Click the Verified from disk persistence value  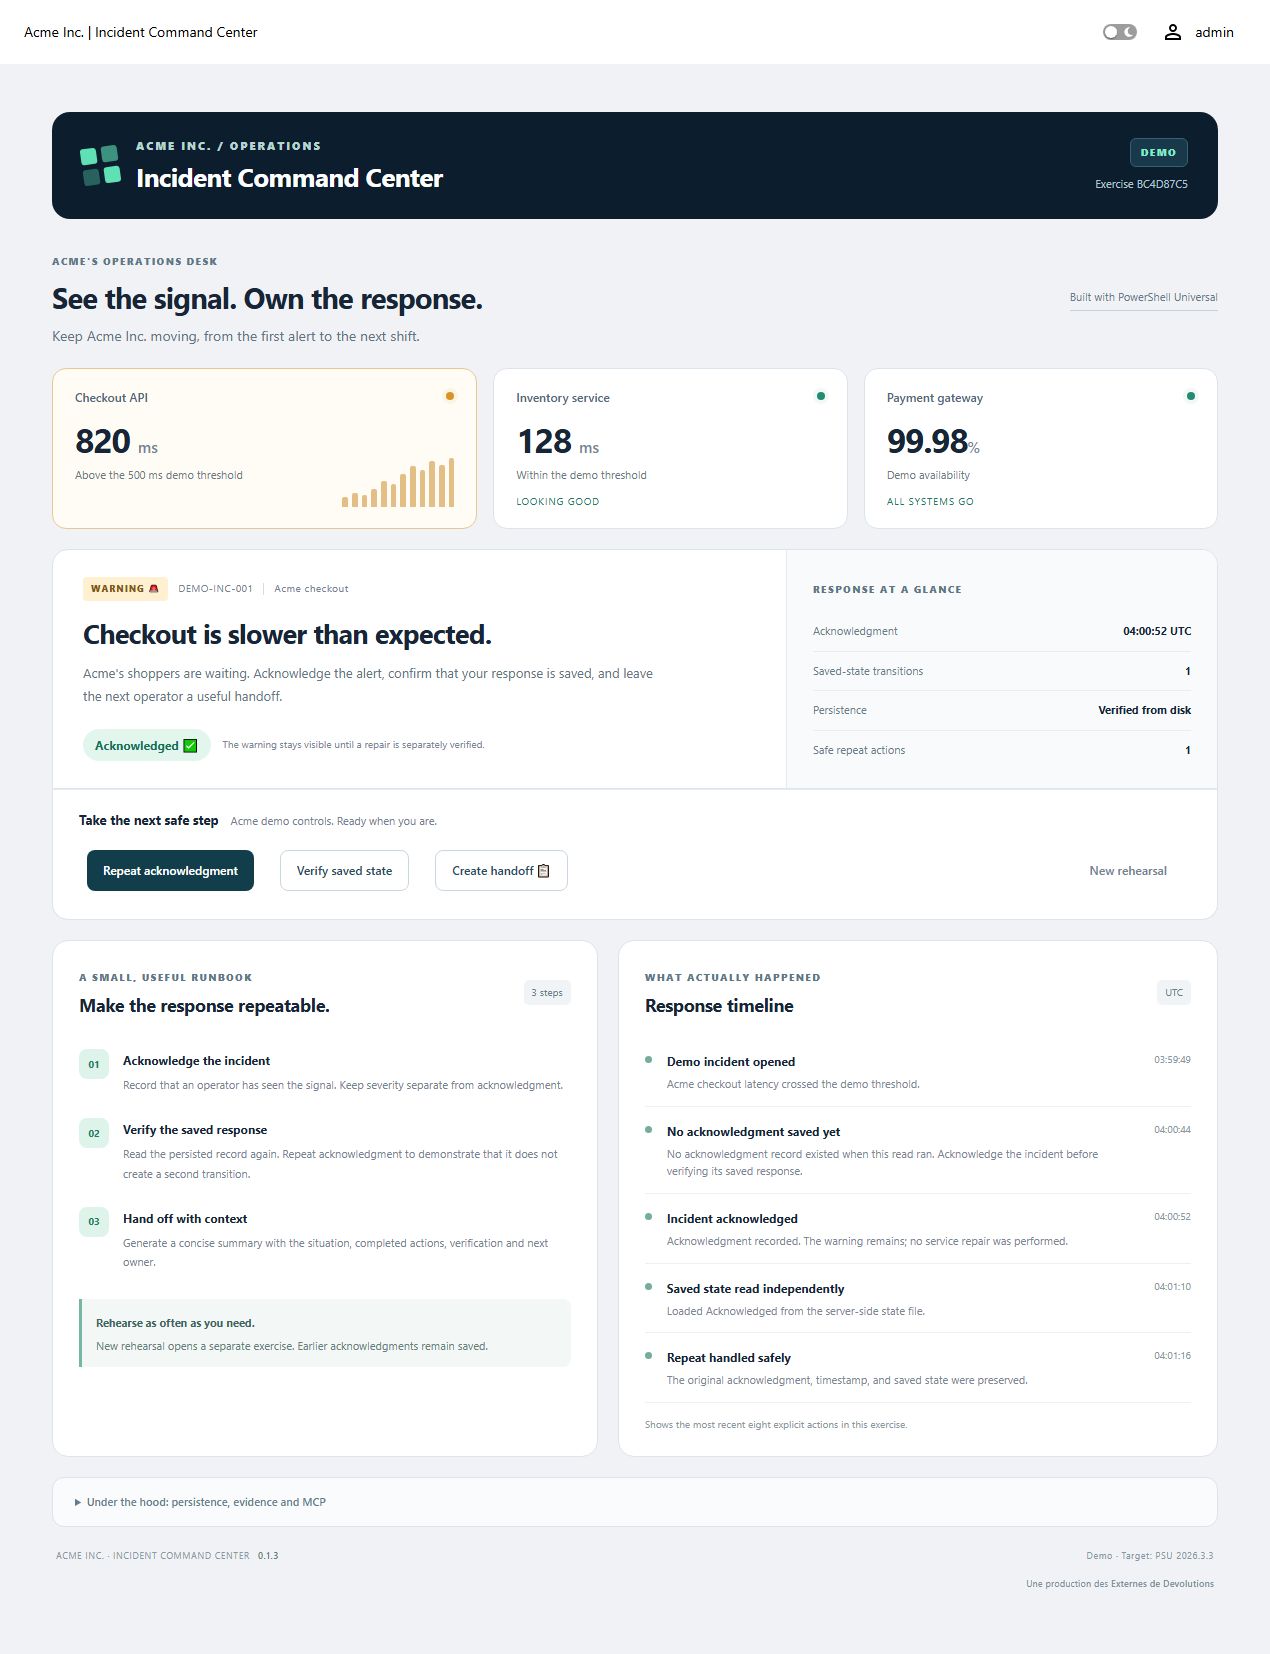click(x=1144, y=710)
